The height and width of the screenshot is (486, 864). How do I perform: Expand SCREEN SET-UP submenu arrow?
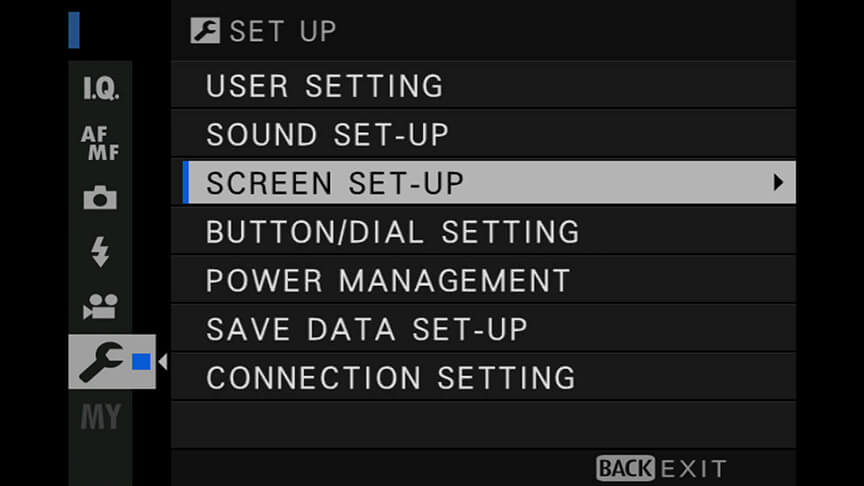click(x=777, y=183)
